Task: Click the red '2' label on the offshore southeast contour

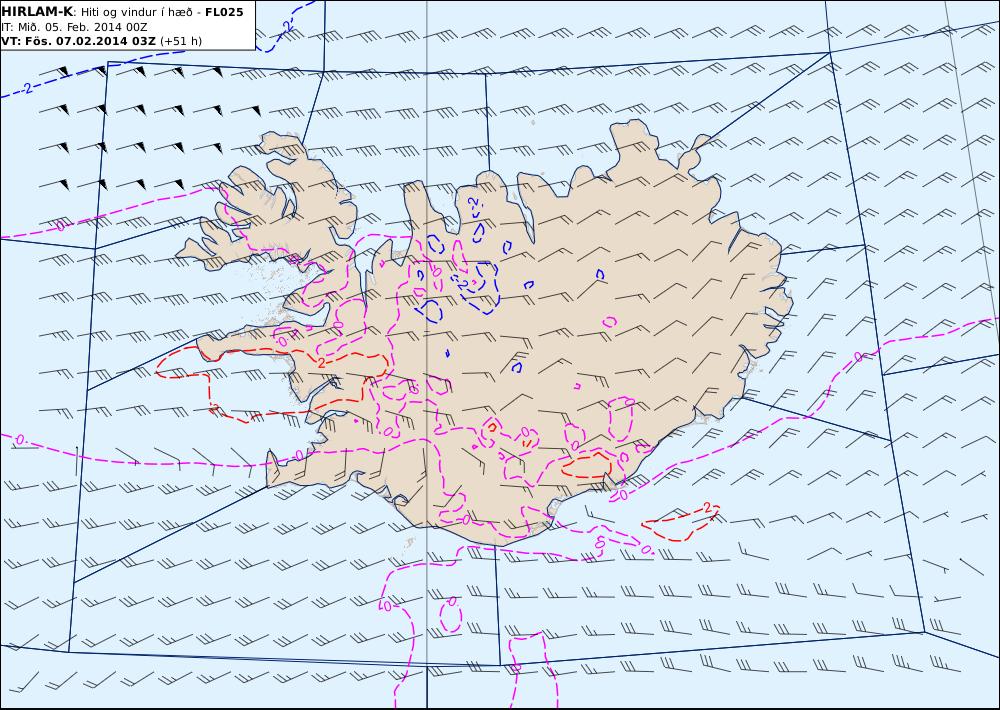Action: click(x=707, y=508)
